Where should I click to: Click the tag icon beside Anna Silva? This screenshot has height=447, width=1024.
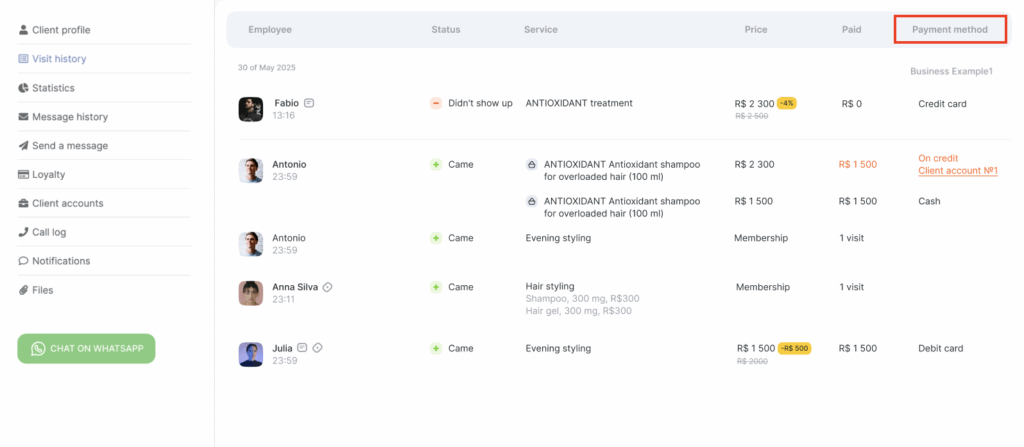click(x=328, y=287)
